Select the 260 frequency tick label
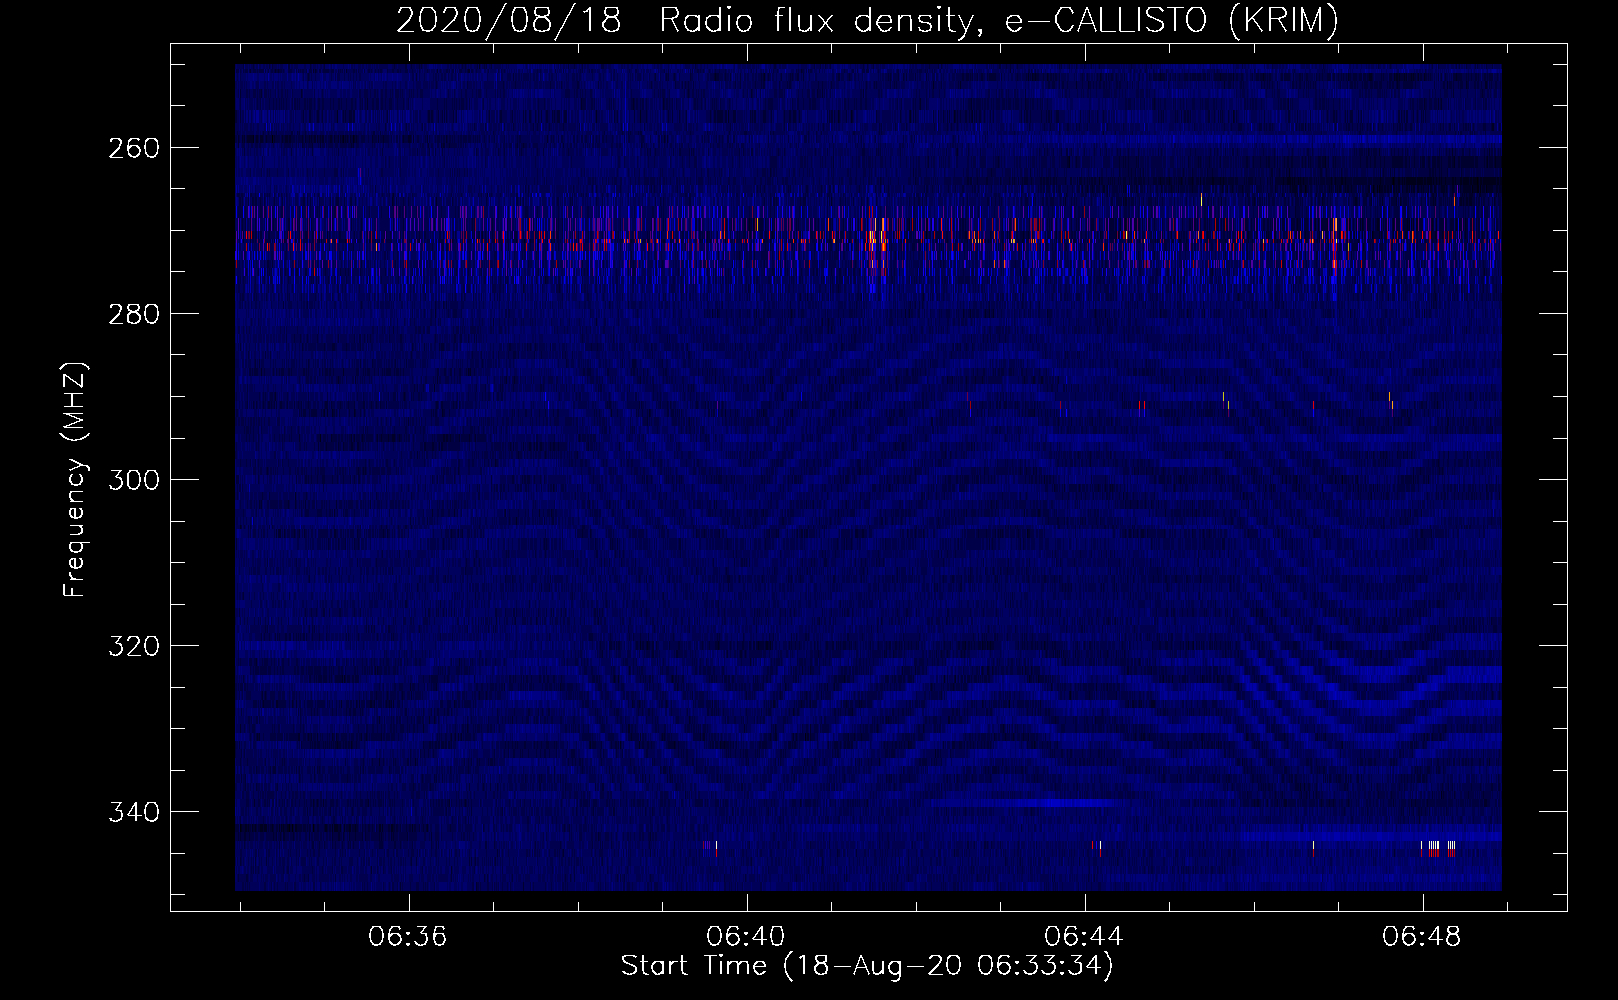Image resolution: width=1618 pixels, height=1000 pixels. (133, 148)
